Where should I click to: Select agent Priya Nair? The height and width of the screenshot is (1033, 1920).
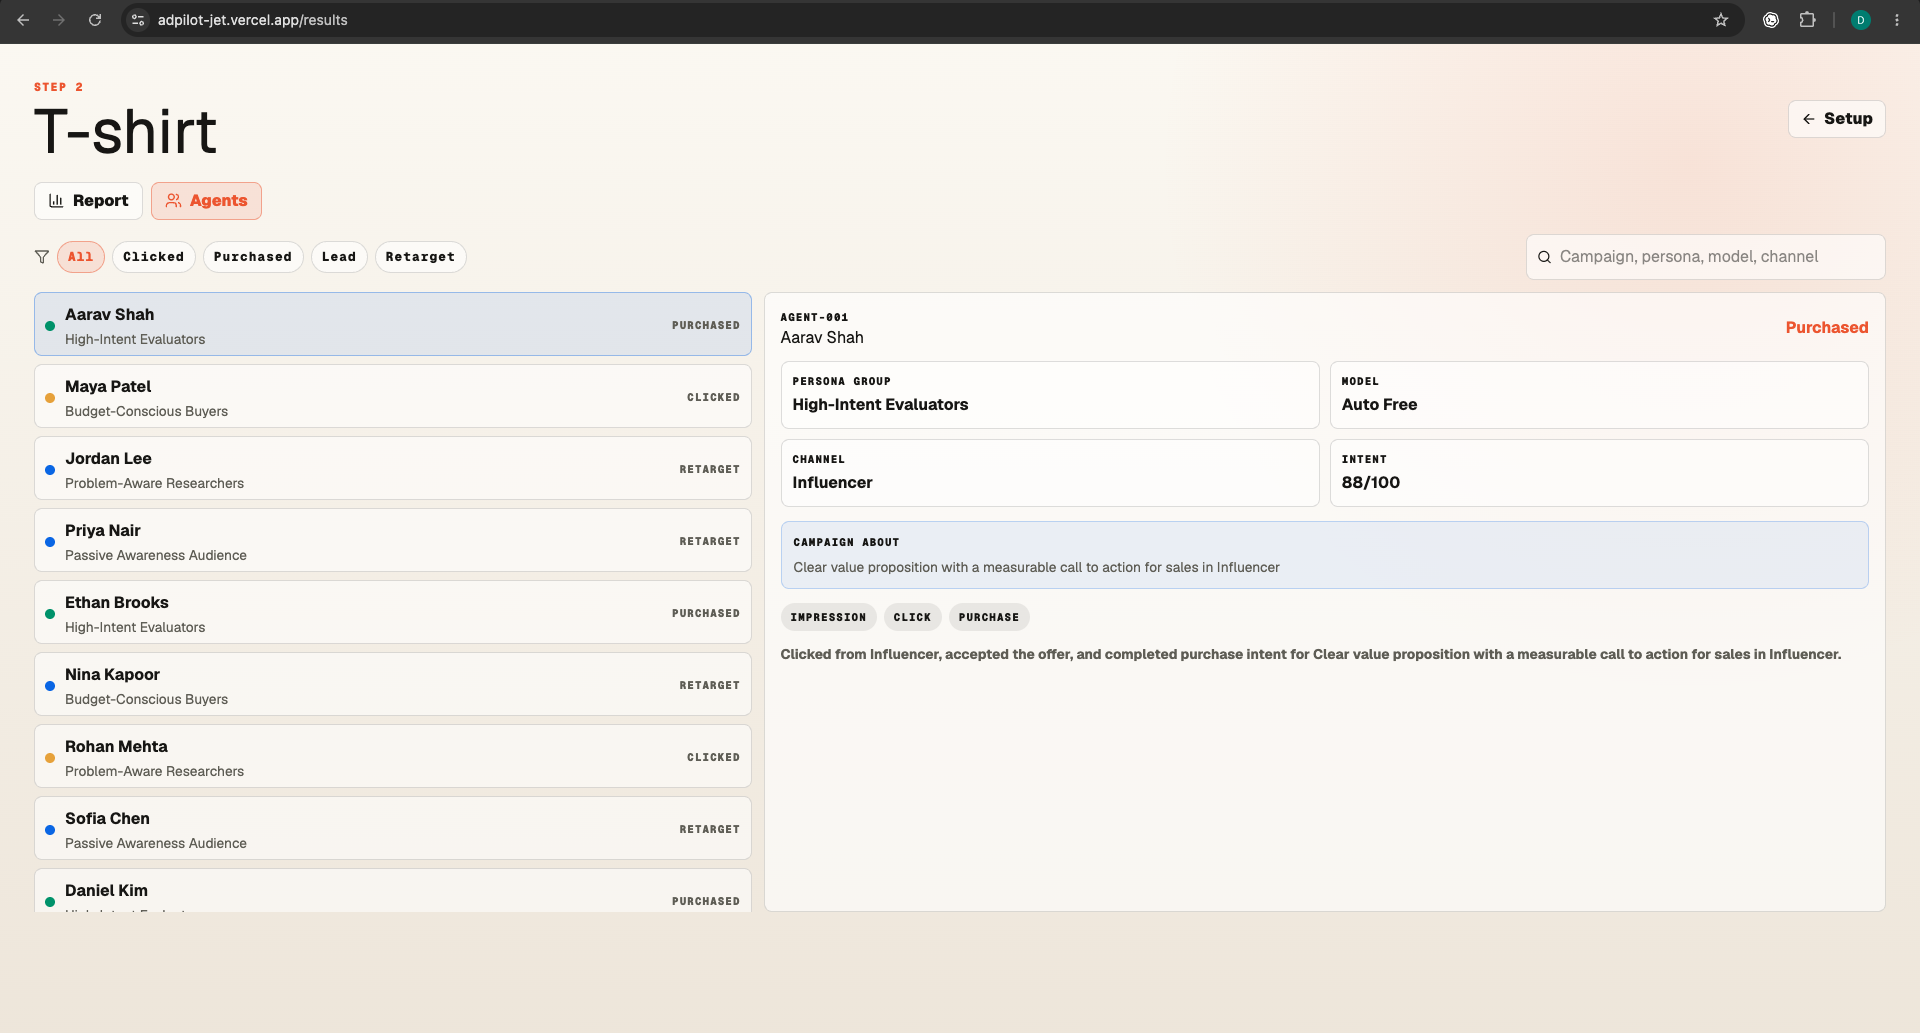pyautogui.click(x=393, y=540)
